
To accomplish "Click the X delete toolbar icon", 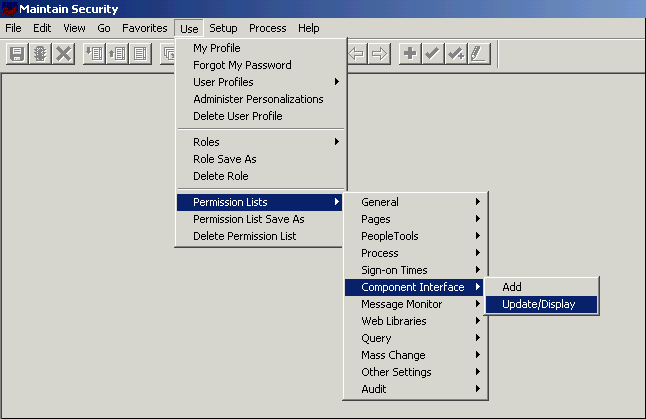I will (x=63, y=54).
